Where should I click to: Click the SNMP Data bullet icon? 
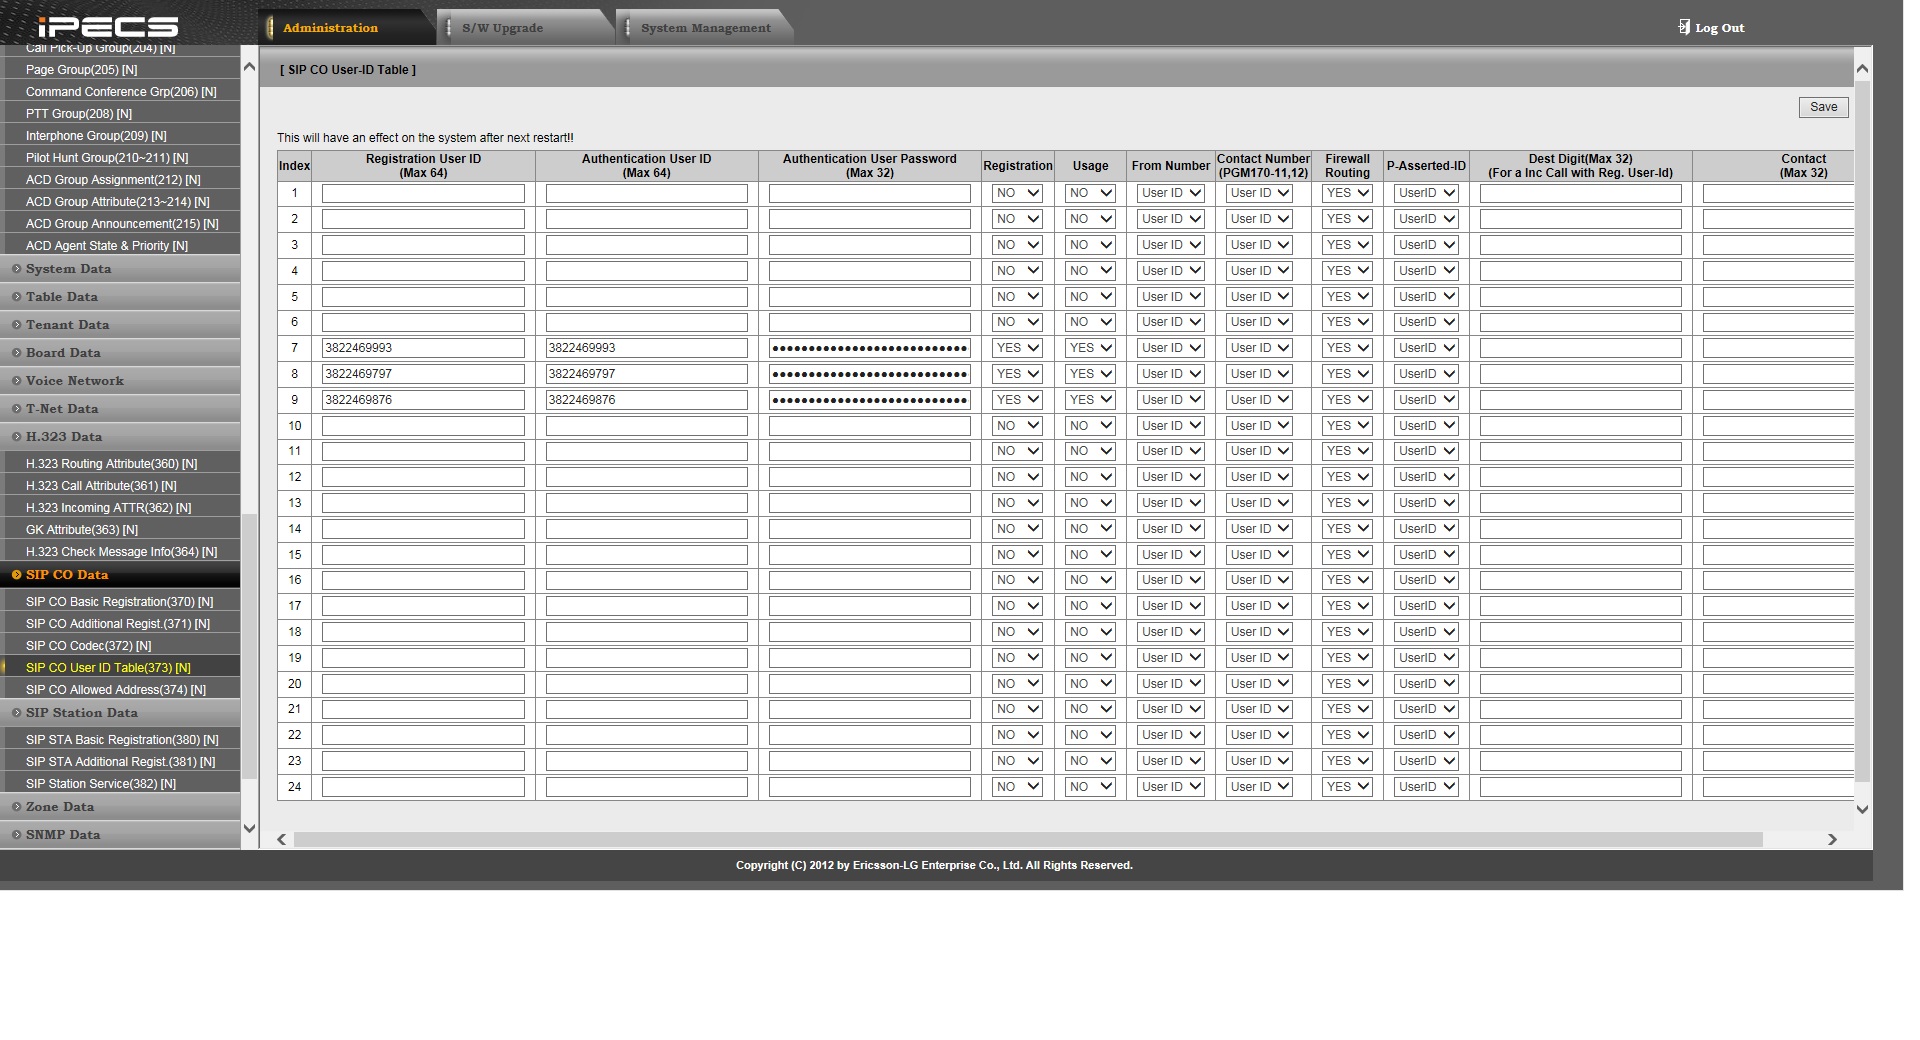pyautogui.click(x=16, y=835)
